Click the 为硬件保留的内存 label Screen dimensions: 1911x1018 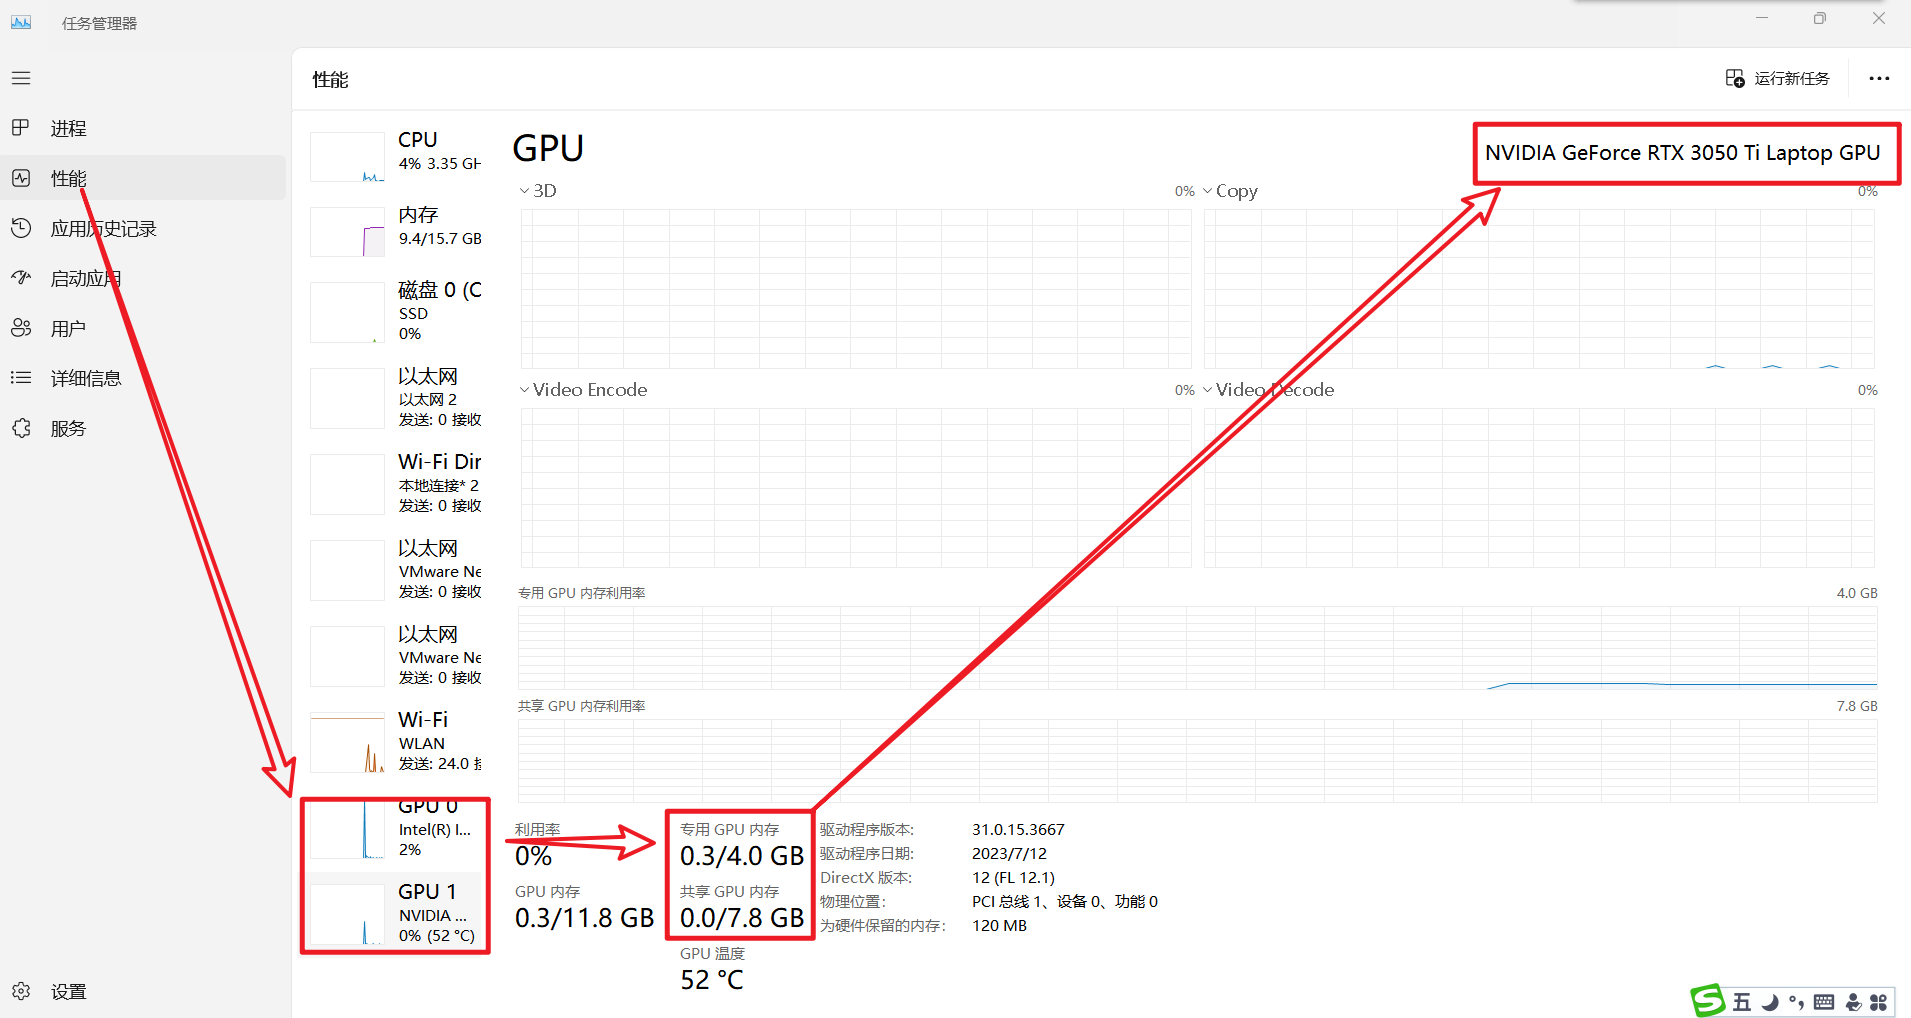[883, 926]
